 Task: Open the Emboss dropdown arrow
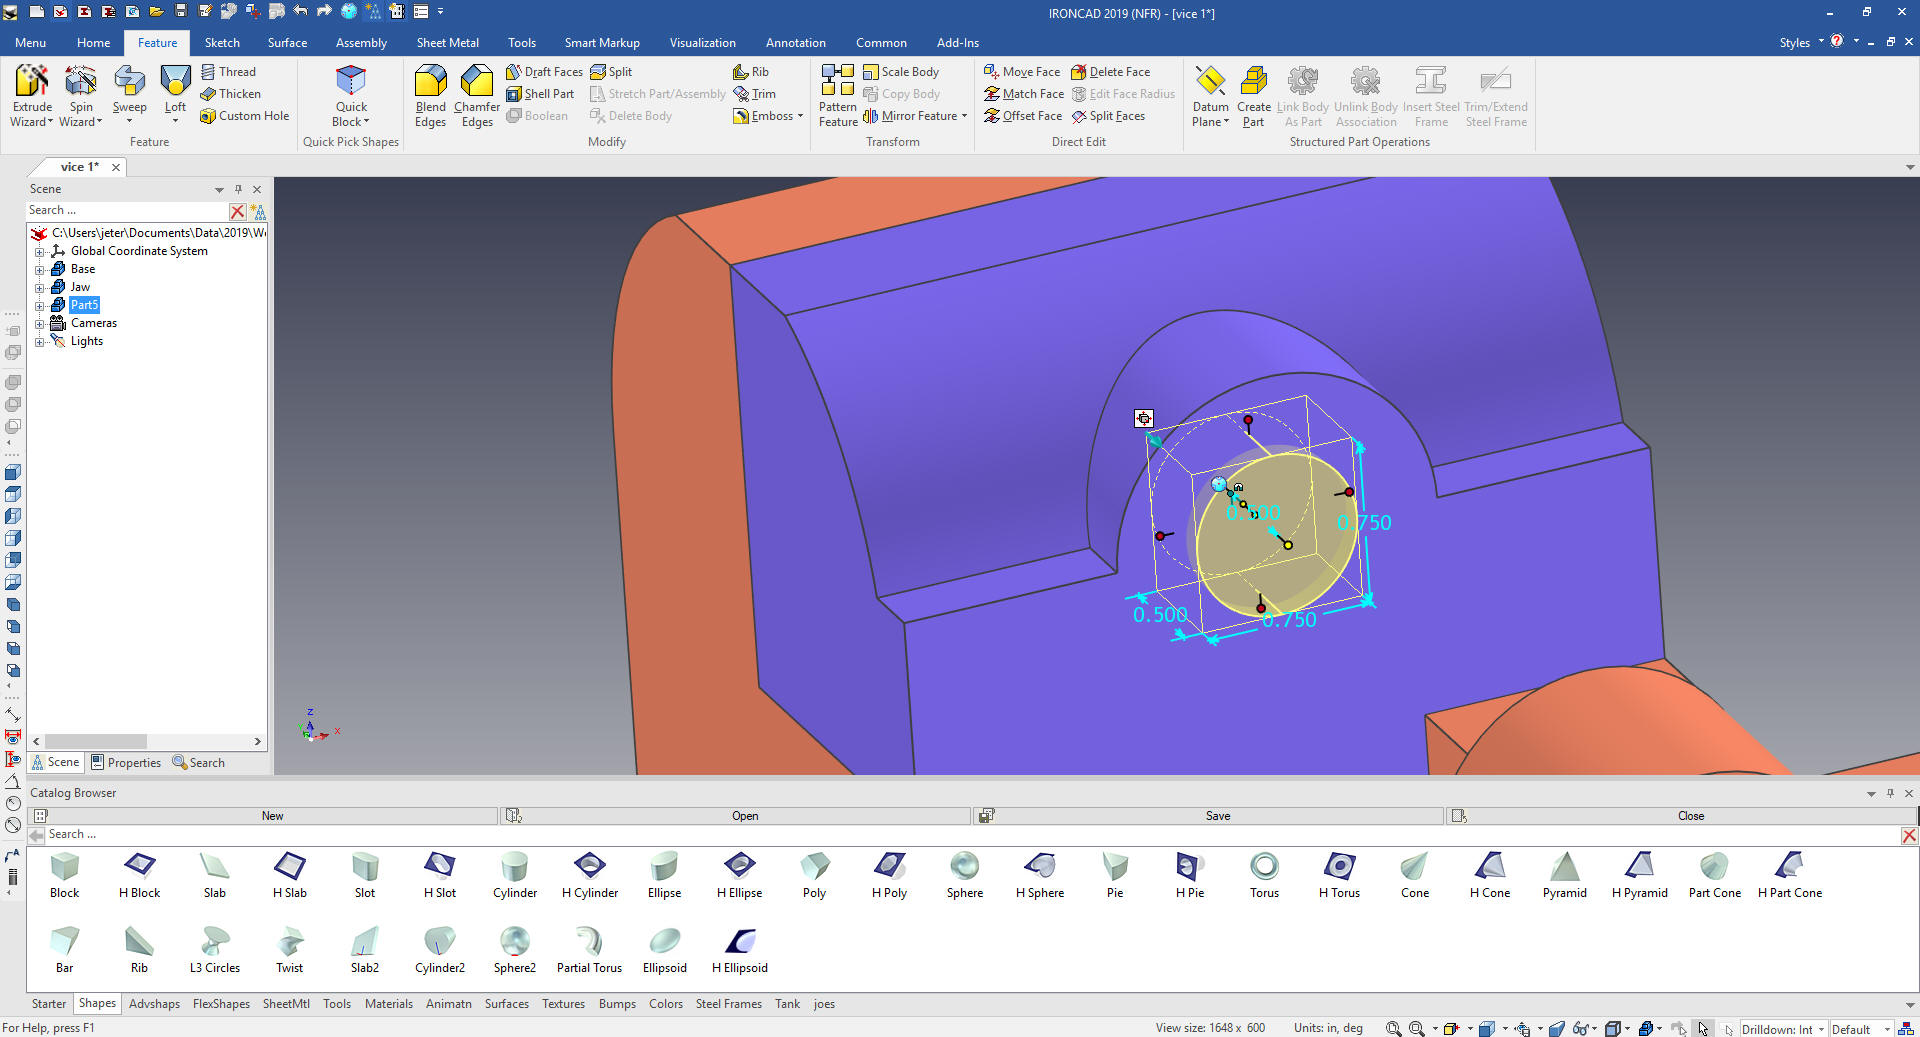point(801,116)
